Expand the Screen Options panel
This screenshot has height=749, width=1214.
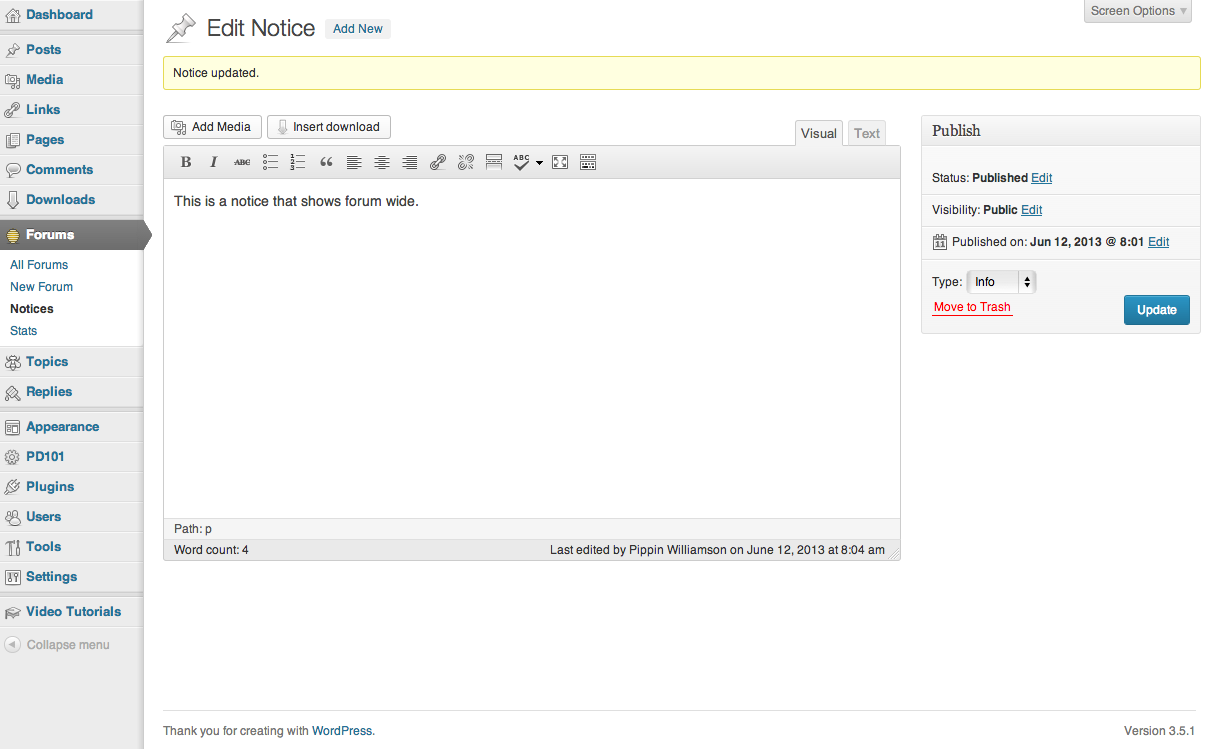coord(1138,11)
